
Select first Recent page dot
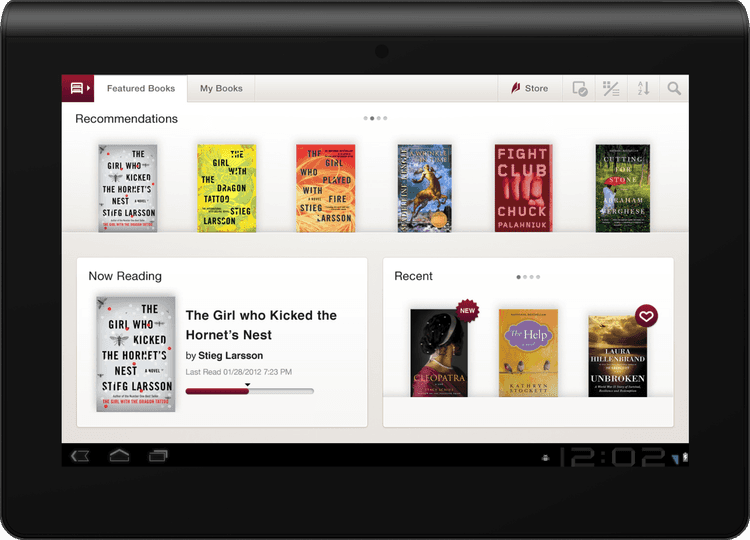coord(518,277)
